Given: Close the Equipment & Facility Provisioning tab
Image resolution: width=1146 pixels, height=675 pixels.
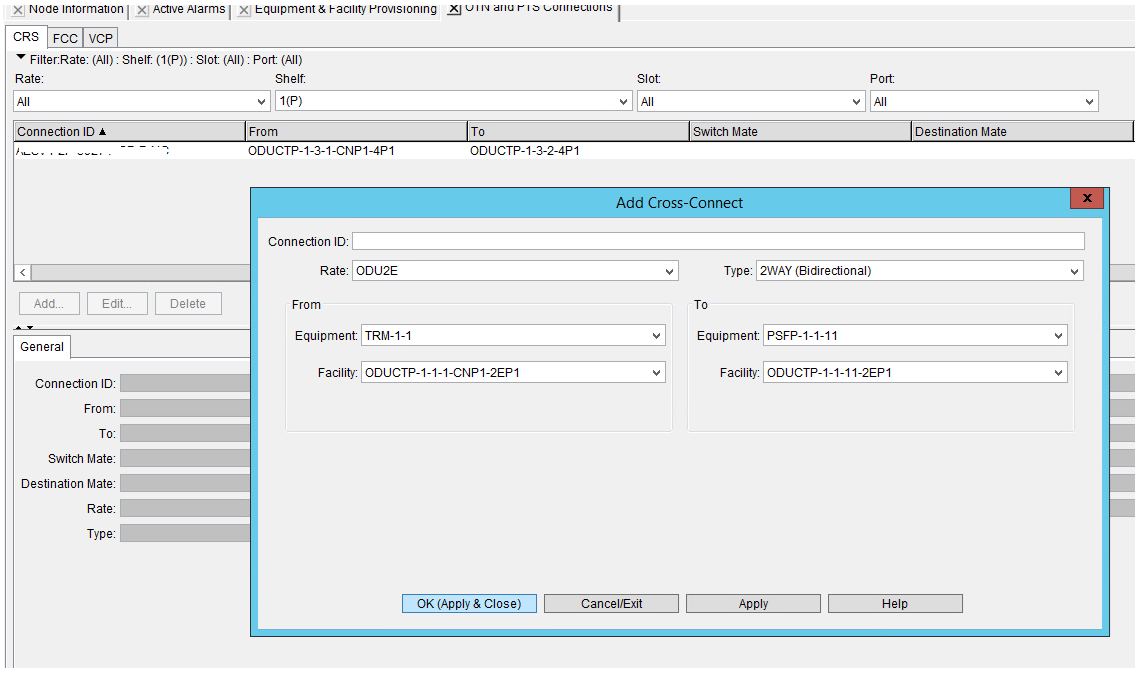Looking at the screenshot, I should (x=243, y=9).
